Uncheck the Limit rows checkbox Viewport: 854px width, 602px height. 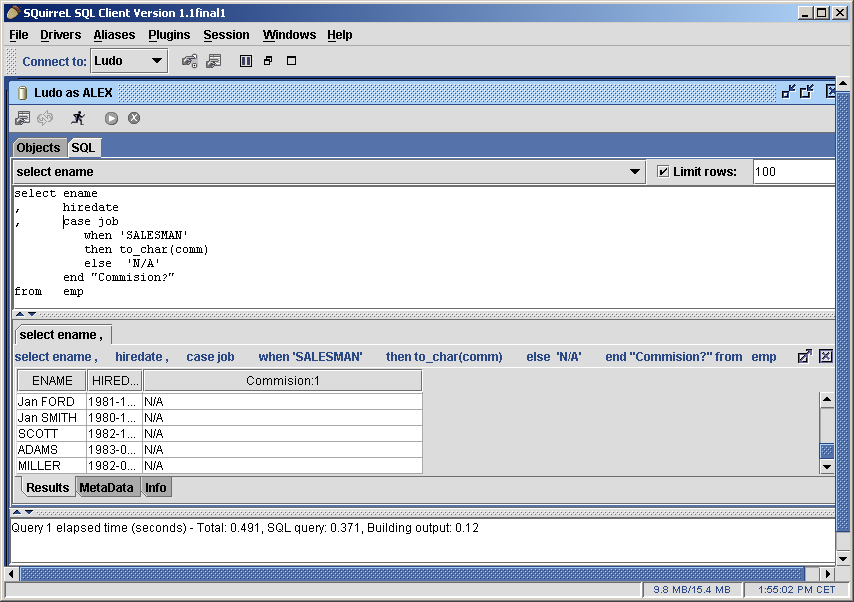point(663,172)
